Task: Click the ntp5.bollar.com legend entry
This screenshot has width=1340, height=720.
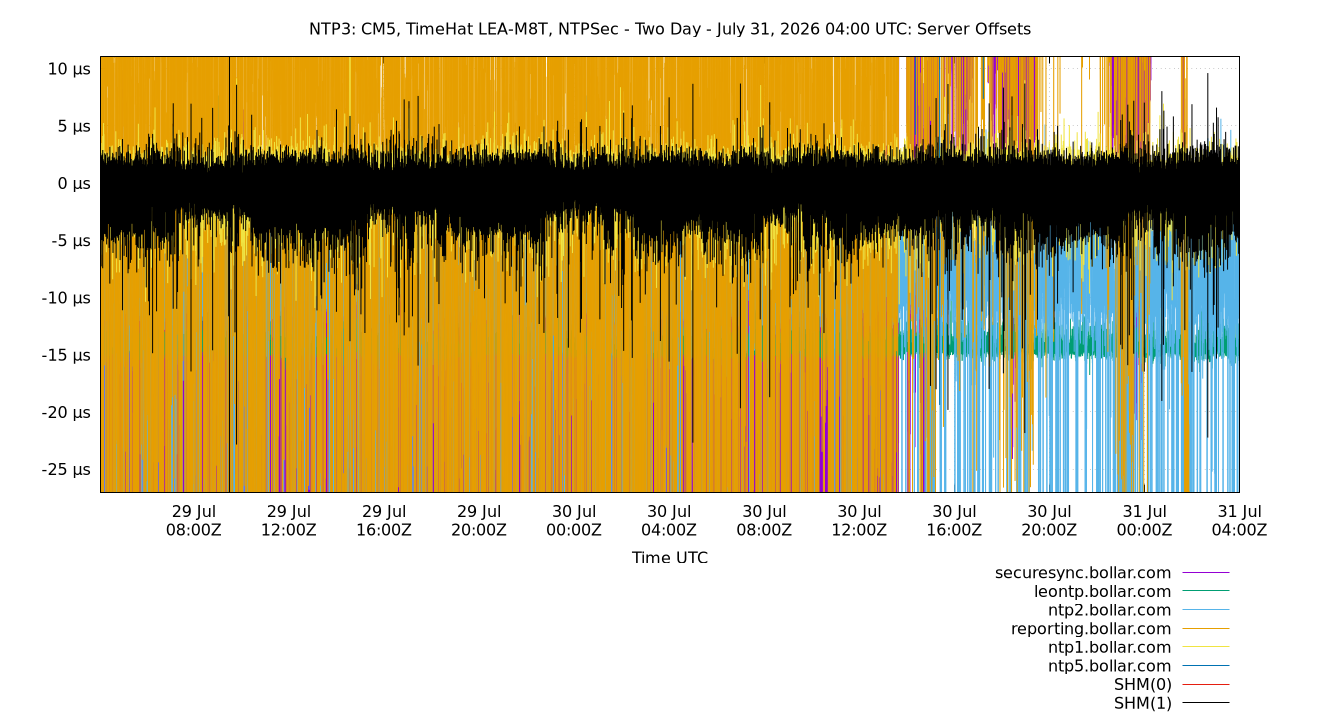Action: pos(1109,666)
